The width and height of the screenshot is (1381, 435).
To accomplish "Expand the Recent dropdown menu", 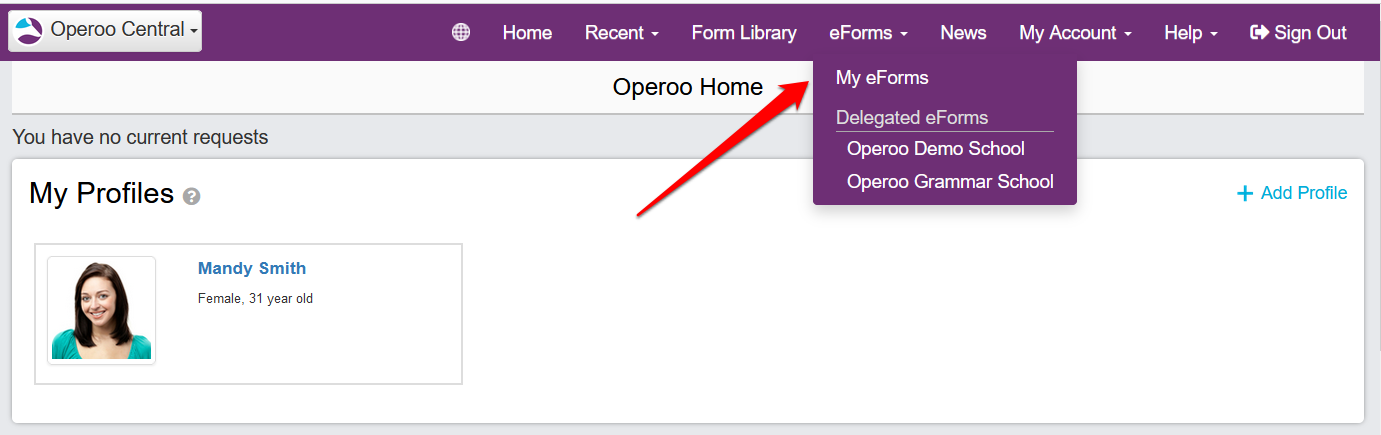I will [621, 33].
